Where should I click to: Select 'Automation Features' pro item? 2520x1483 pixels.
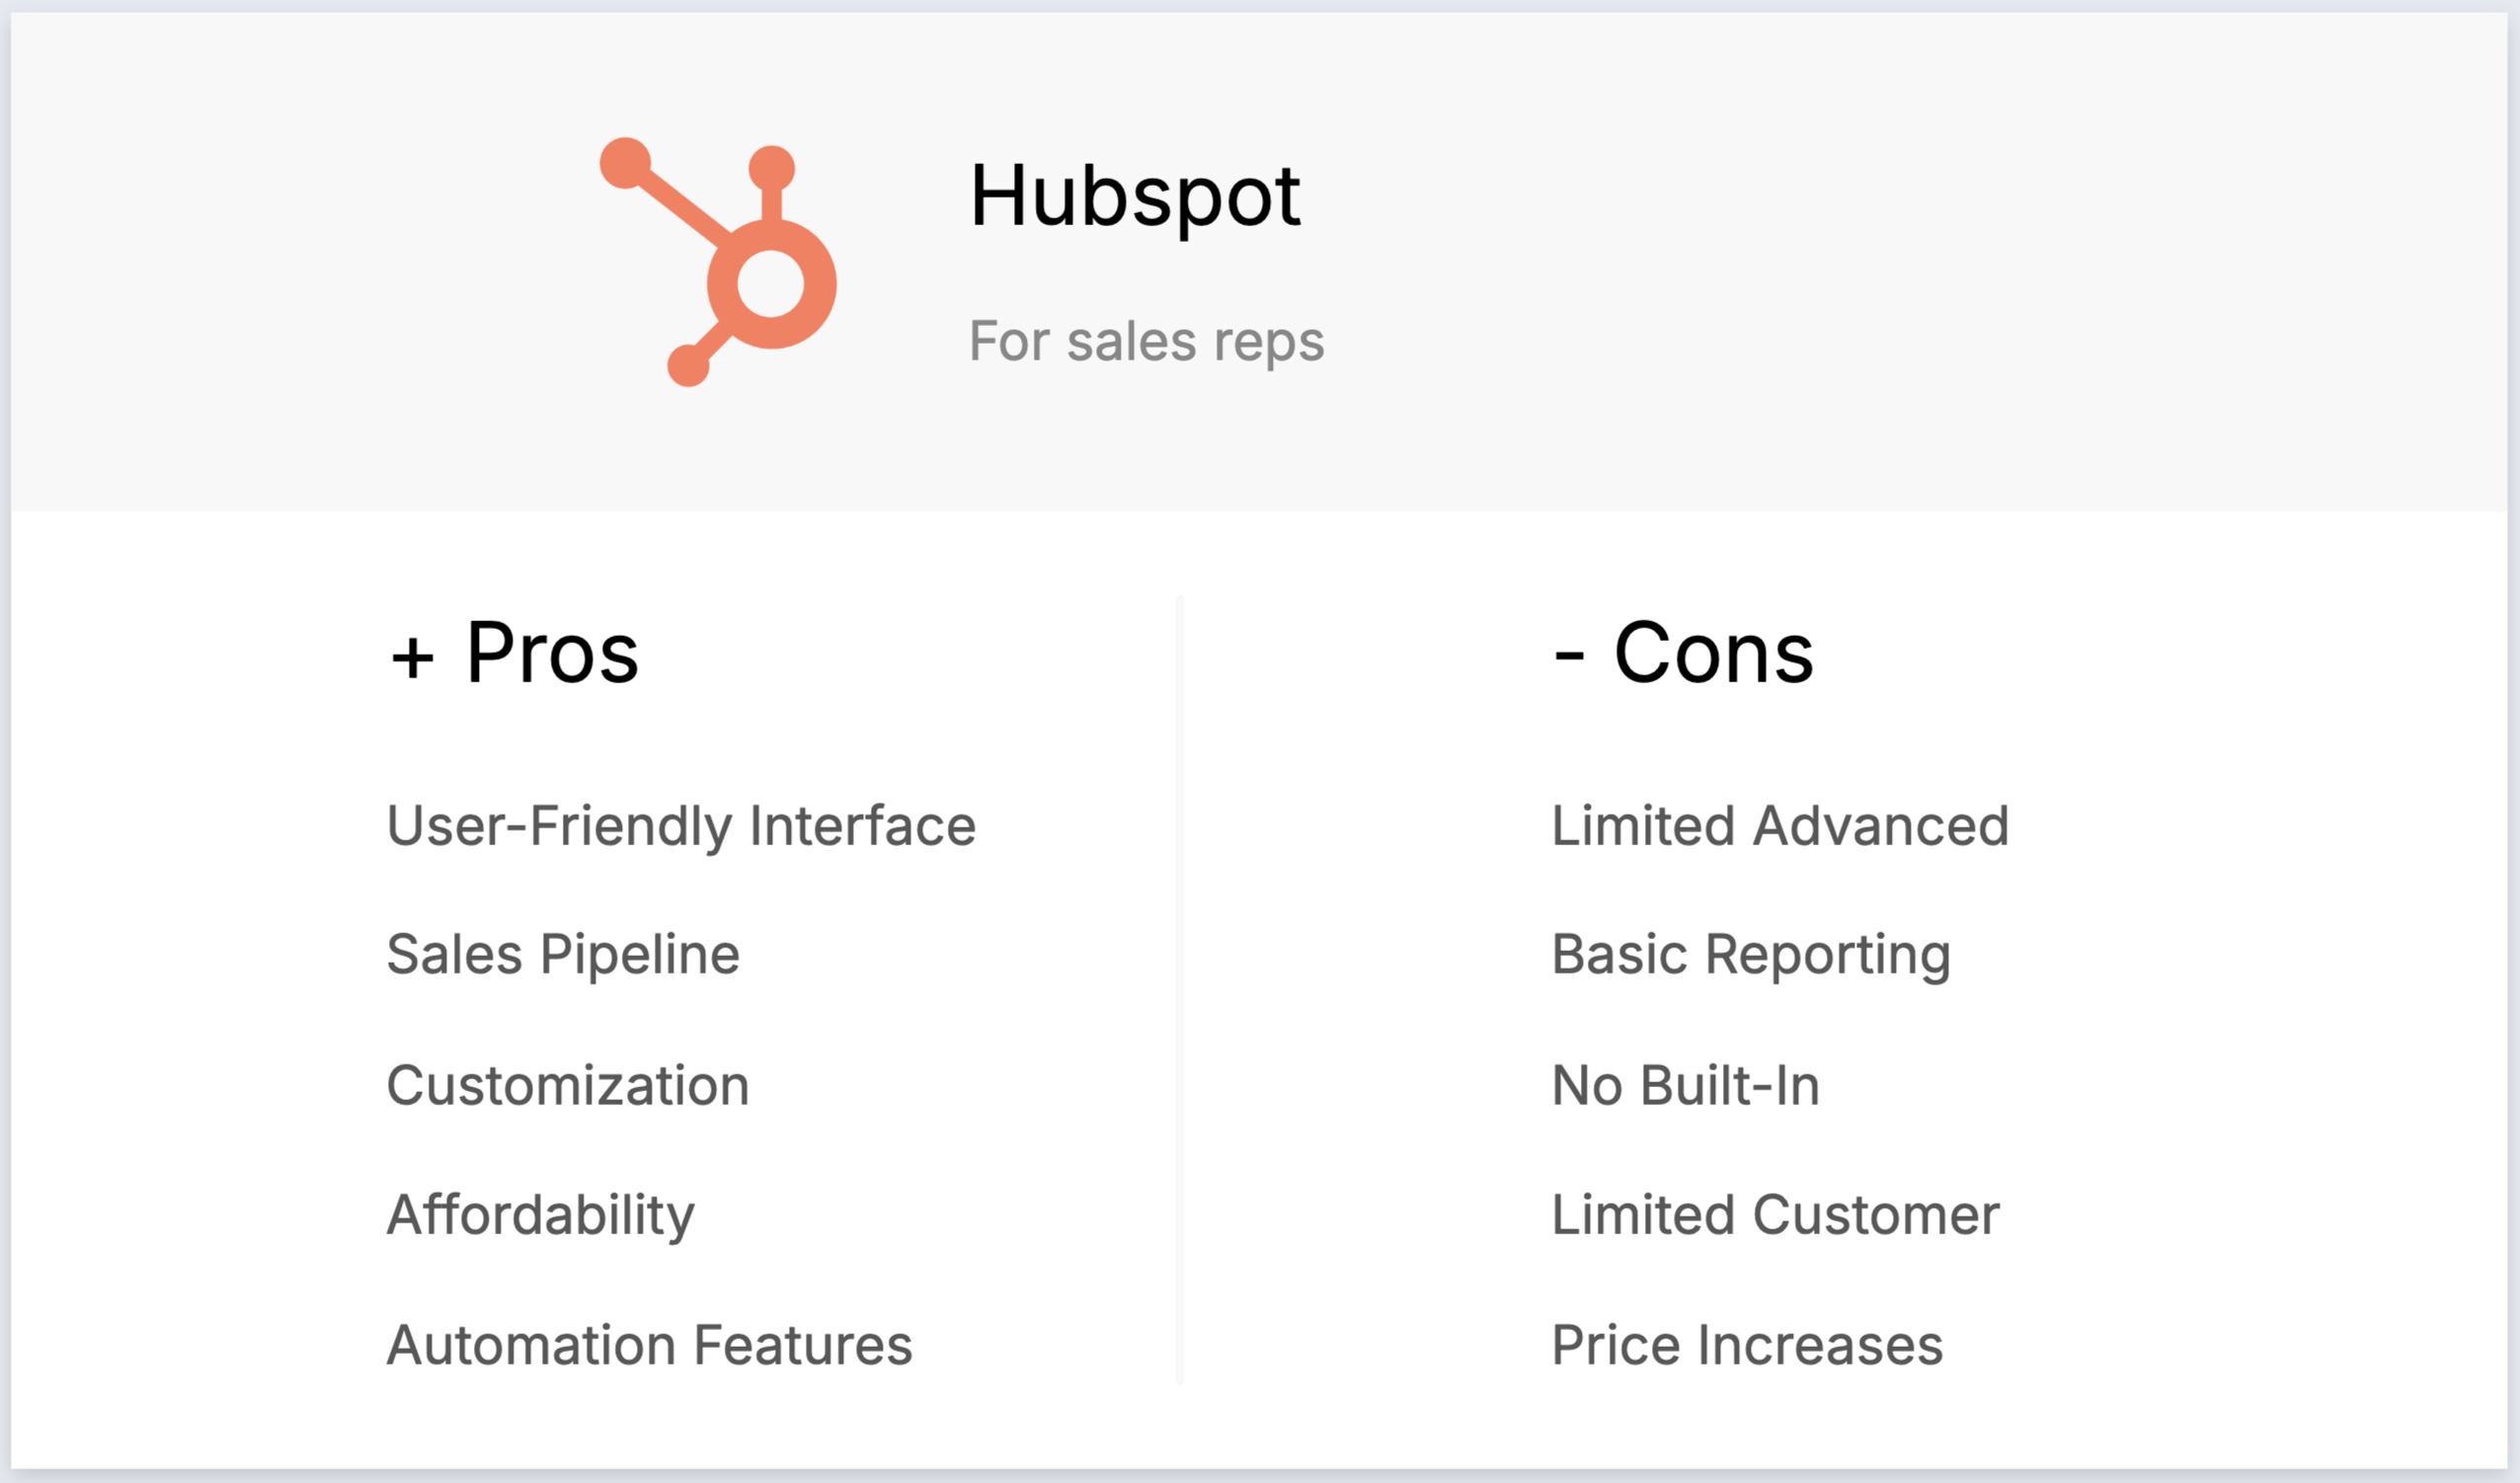pos(649,1345)
